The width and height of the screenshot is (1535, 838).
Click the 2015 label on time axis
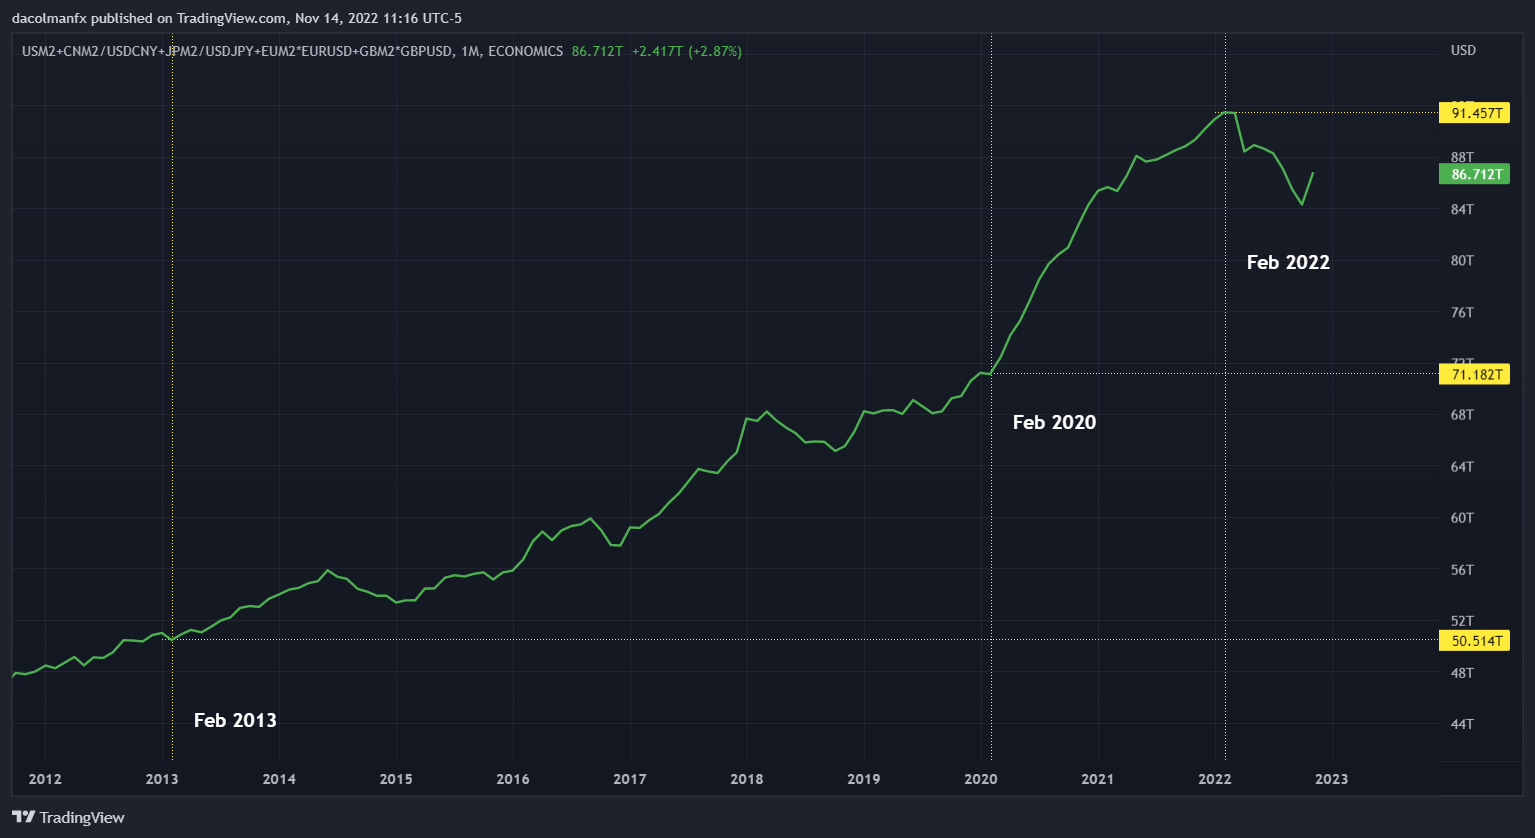(x=396, y=779)
